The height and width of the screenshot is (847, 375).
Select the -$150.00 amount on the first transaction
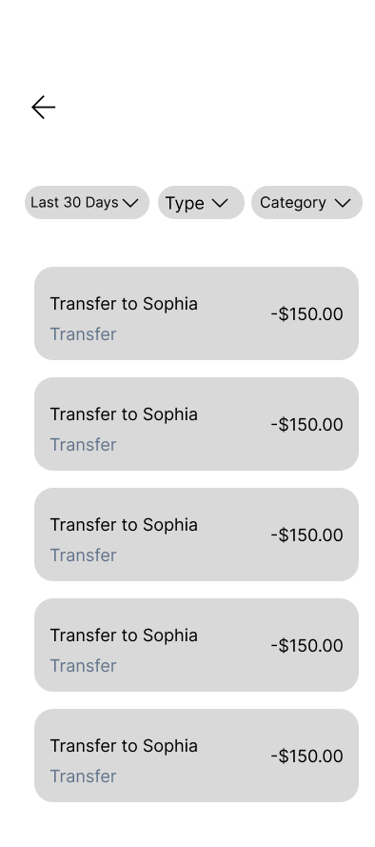coord(307,314)
